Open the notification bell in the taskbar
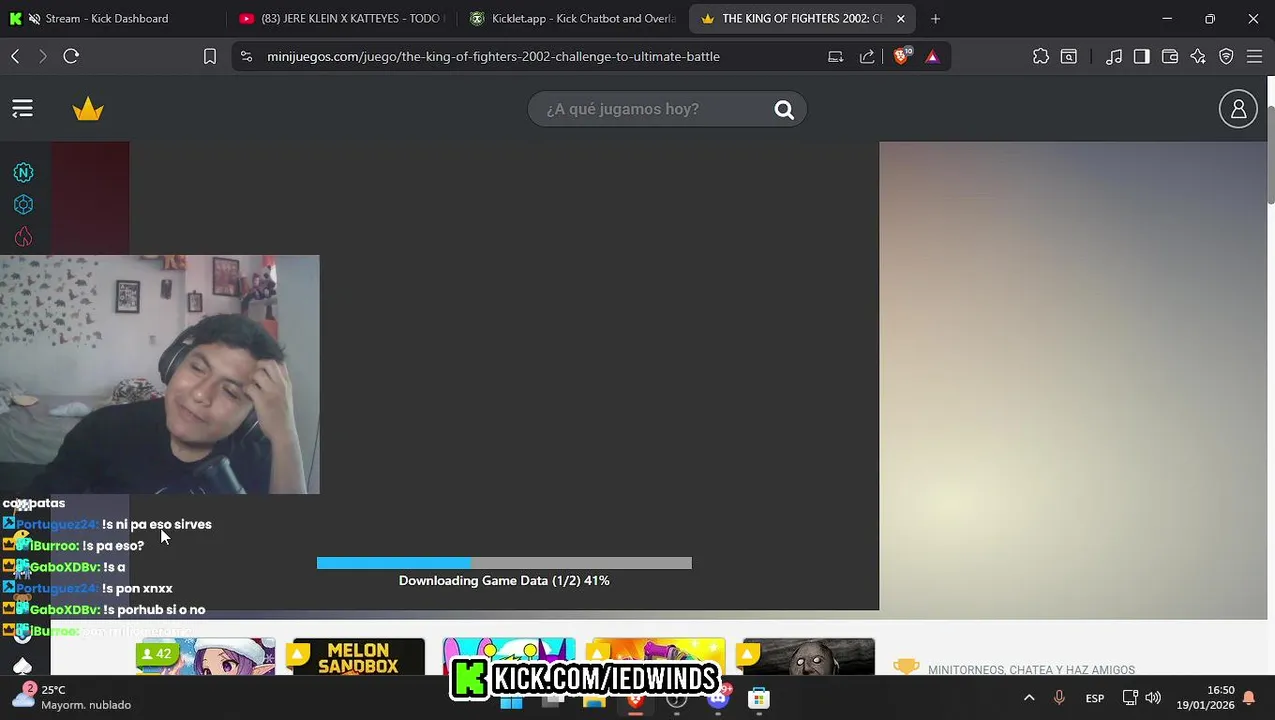Image resolution: width=1275 pixels, height=720 pixels. pyautogui.click(x=1249, y=698)
